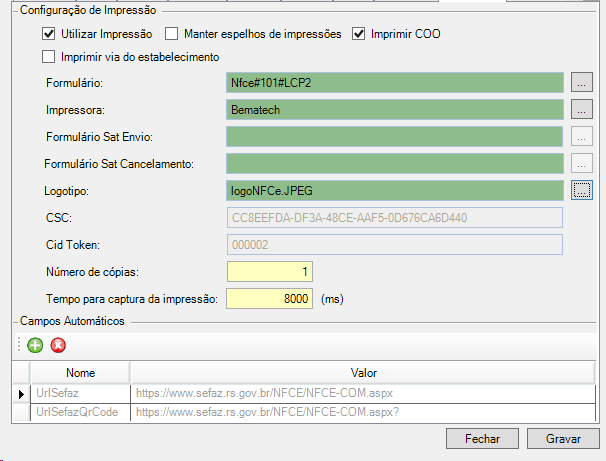Toggle the Imprimir COO checkbox
The height and width of the screenshot is (461, 606).
point(359,34)
